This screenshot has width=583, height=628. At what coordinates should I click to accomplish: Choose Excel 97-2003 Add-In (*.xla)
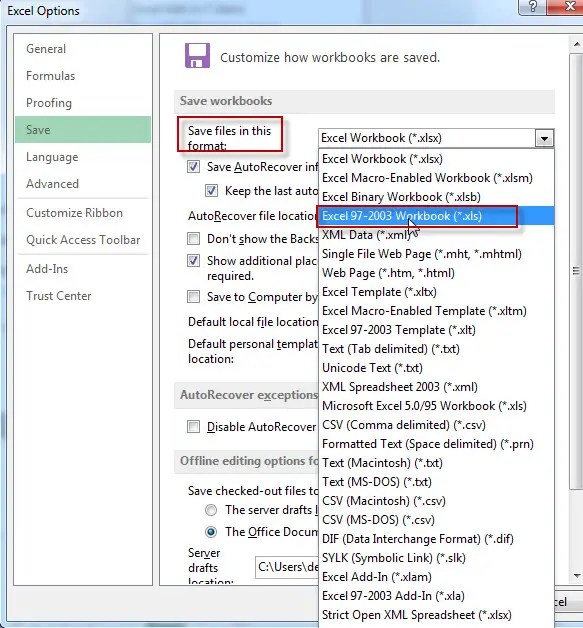pos(436,596)
